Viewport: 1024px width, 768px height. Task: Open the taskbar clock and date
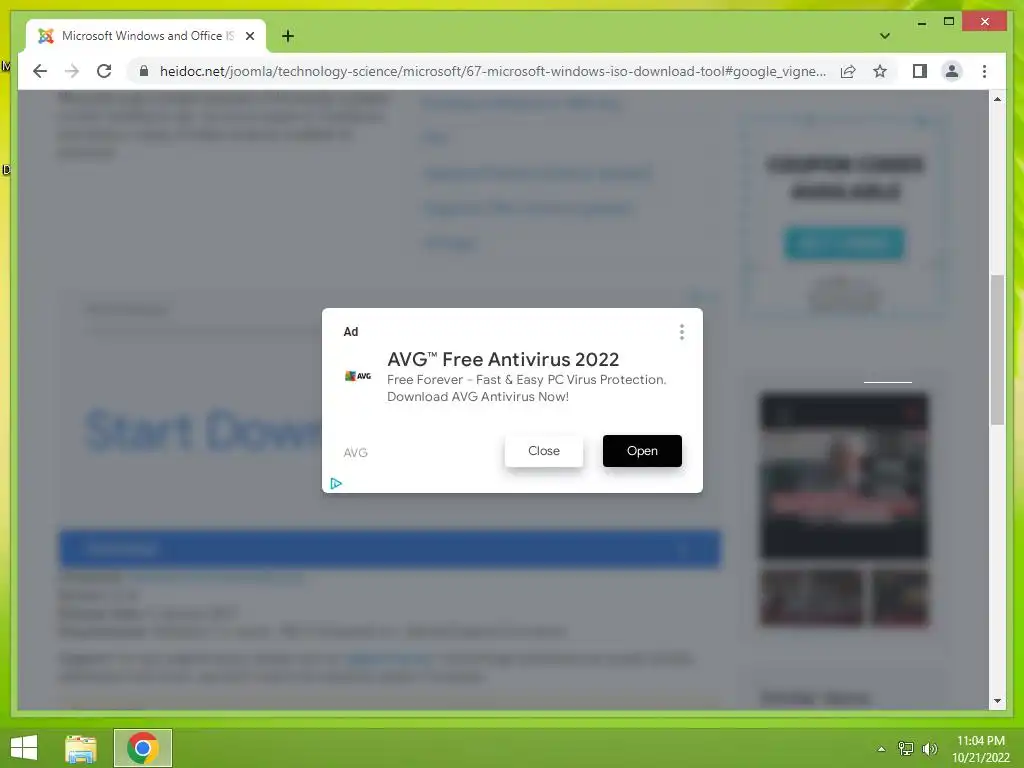pyautogui.click(x=981, y=749)
